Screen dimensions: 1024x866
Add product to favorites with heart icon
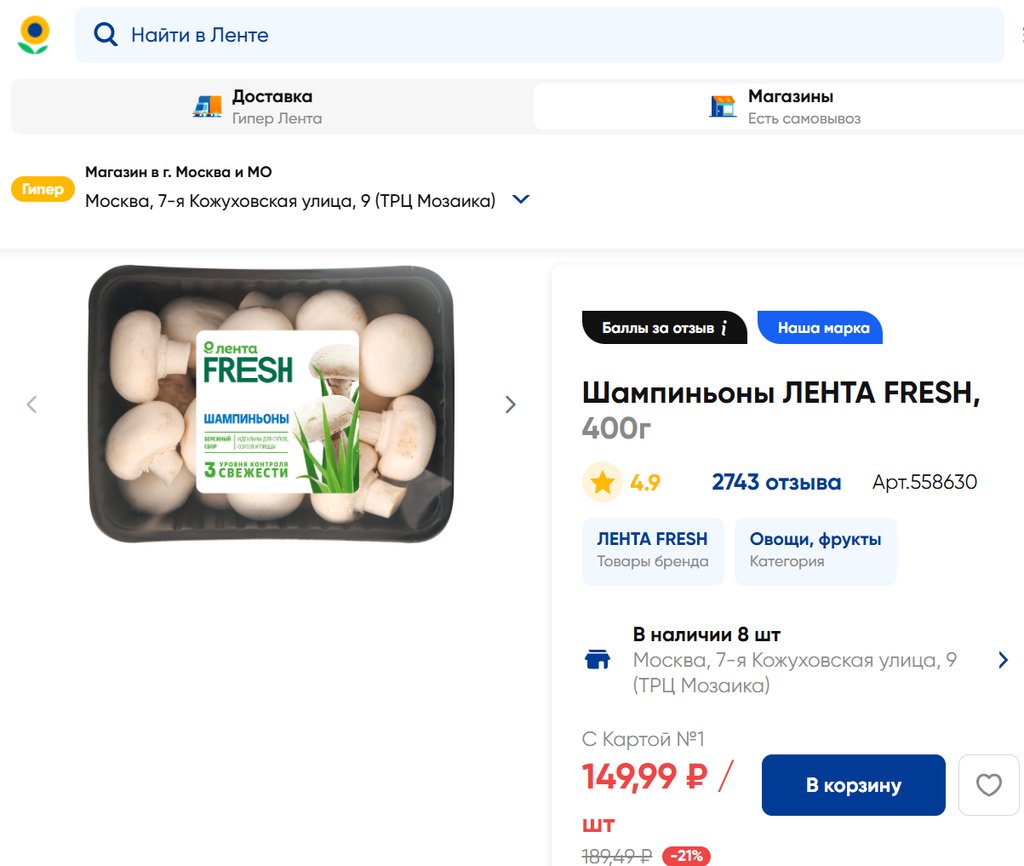[988, 785]
